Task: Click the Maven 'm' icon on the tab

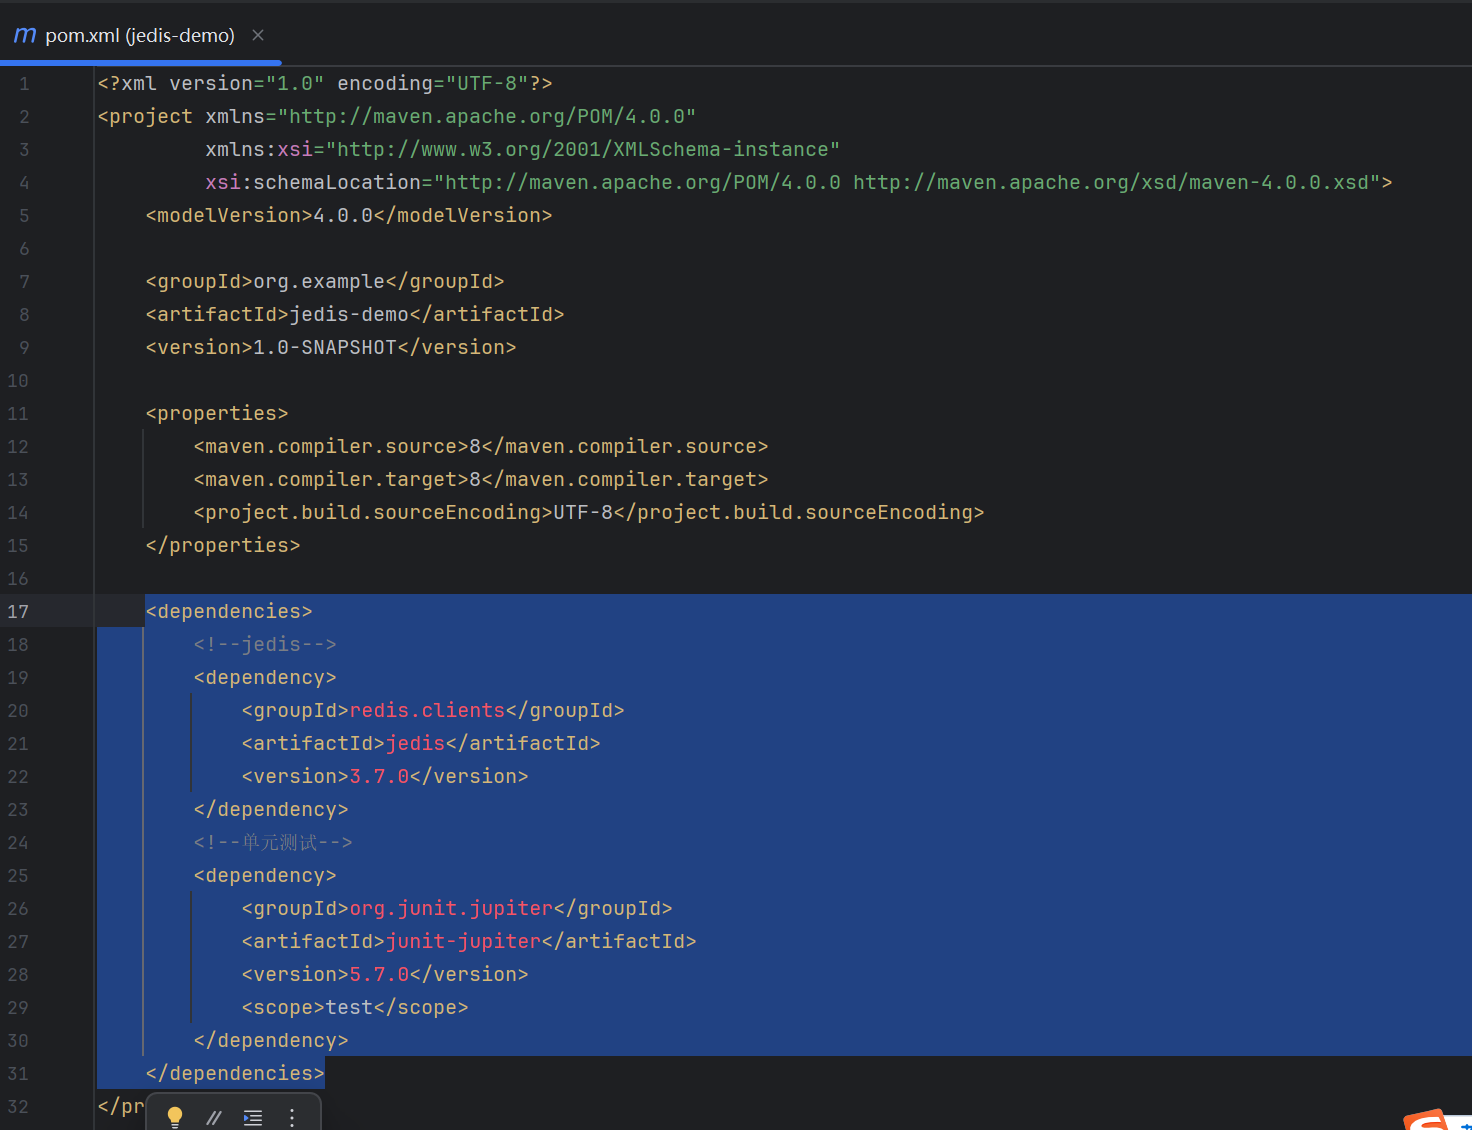Action: click(x=25, y=36)
